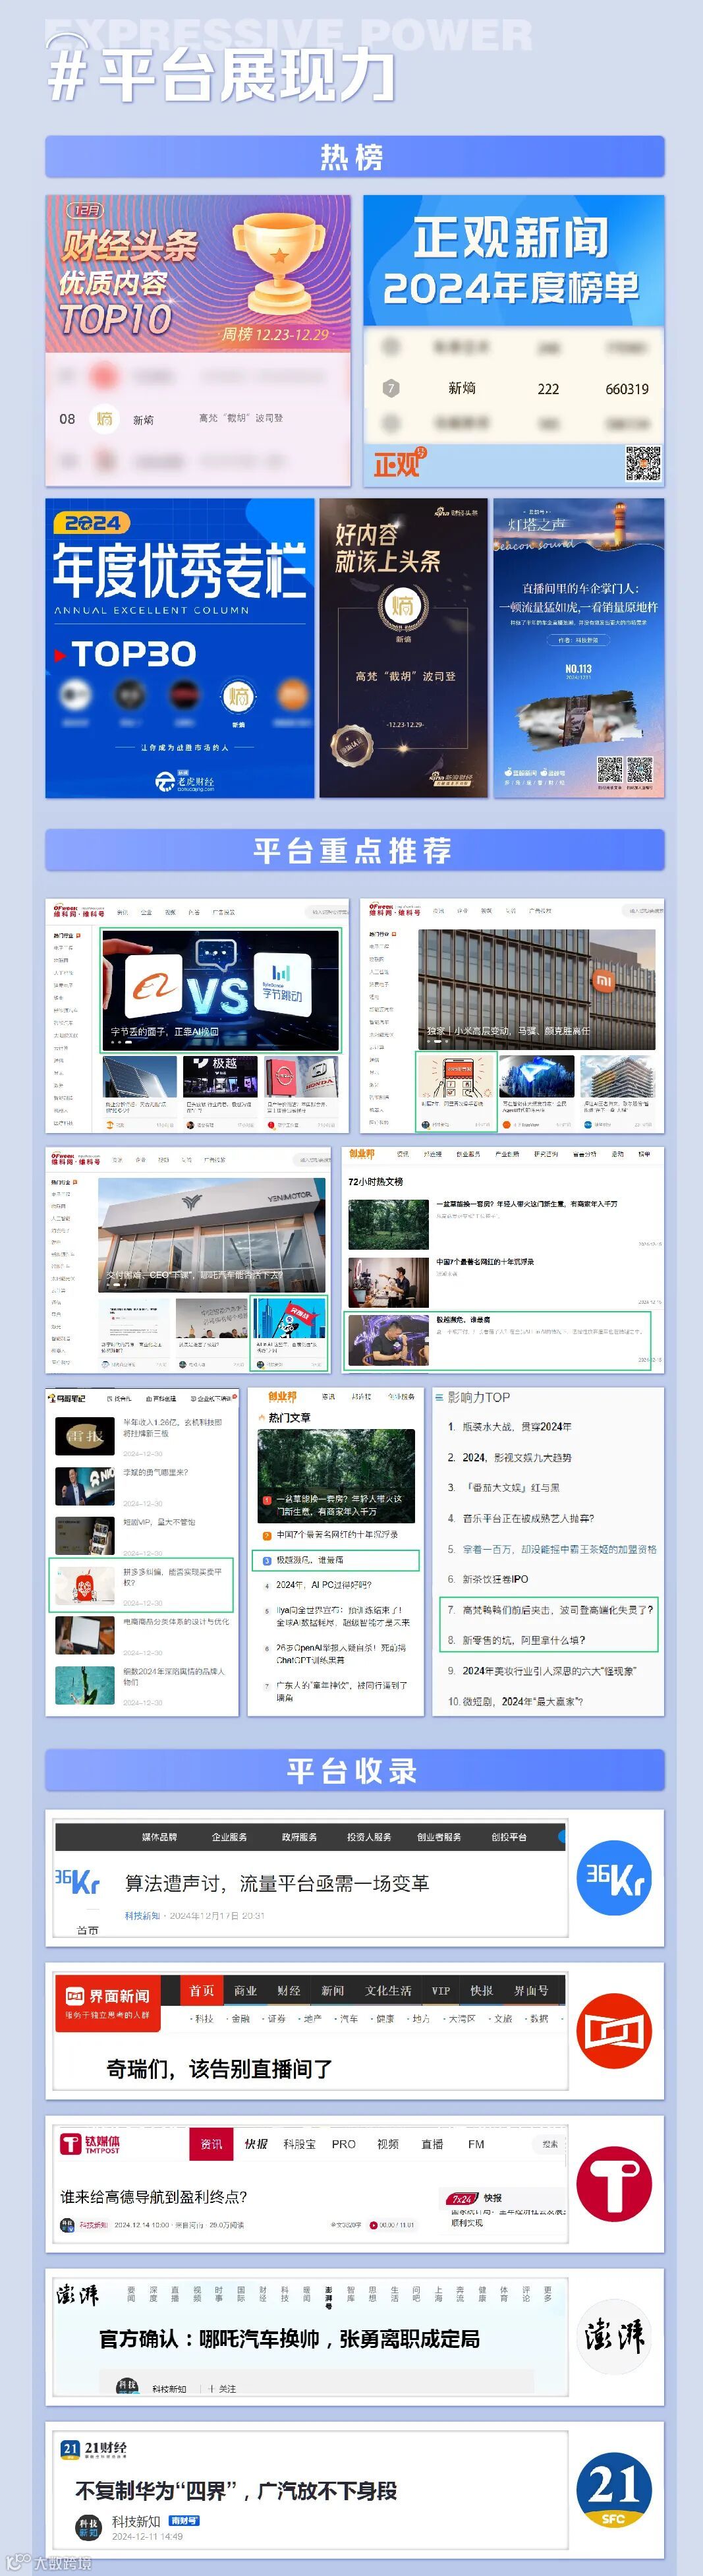
Task: Click the QR code in 正观新闻 card
Action: pyautogui.click(x=643, y=463)
